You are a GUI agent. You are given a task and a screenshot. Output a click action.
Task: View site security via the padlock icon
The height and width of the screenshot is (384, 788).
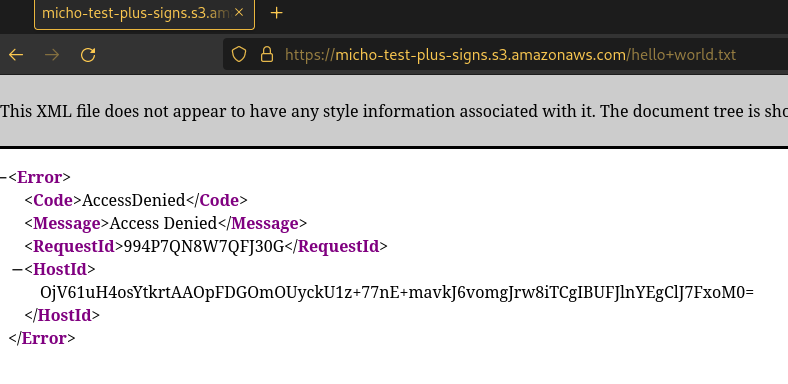(266, 54)
